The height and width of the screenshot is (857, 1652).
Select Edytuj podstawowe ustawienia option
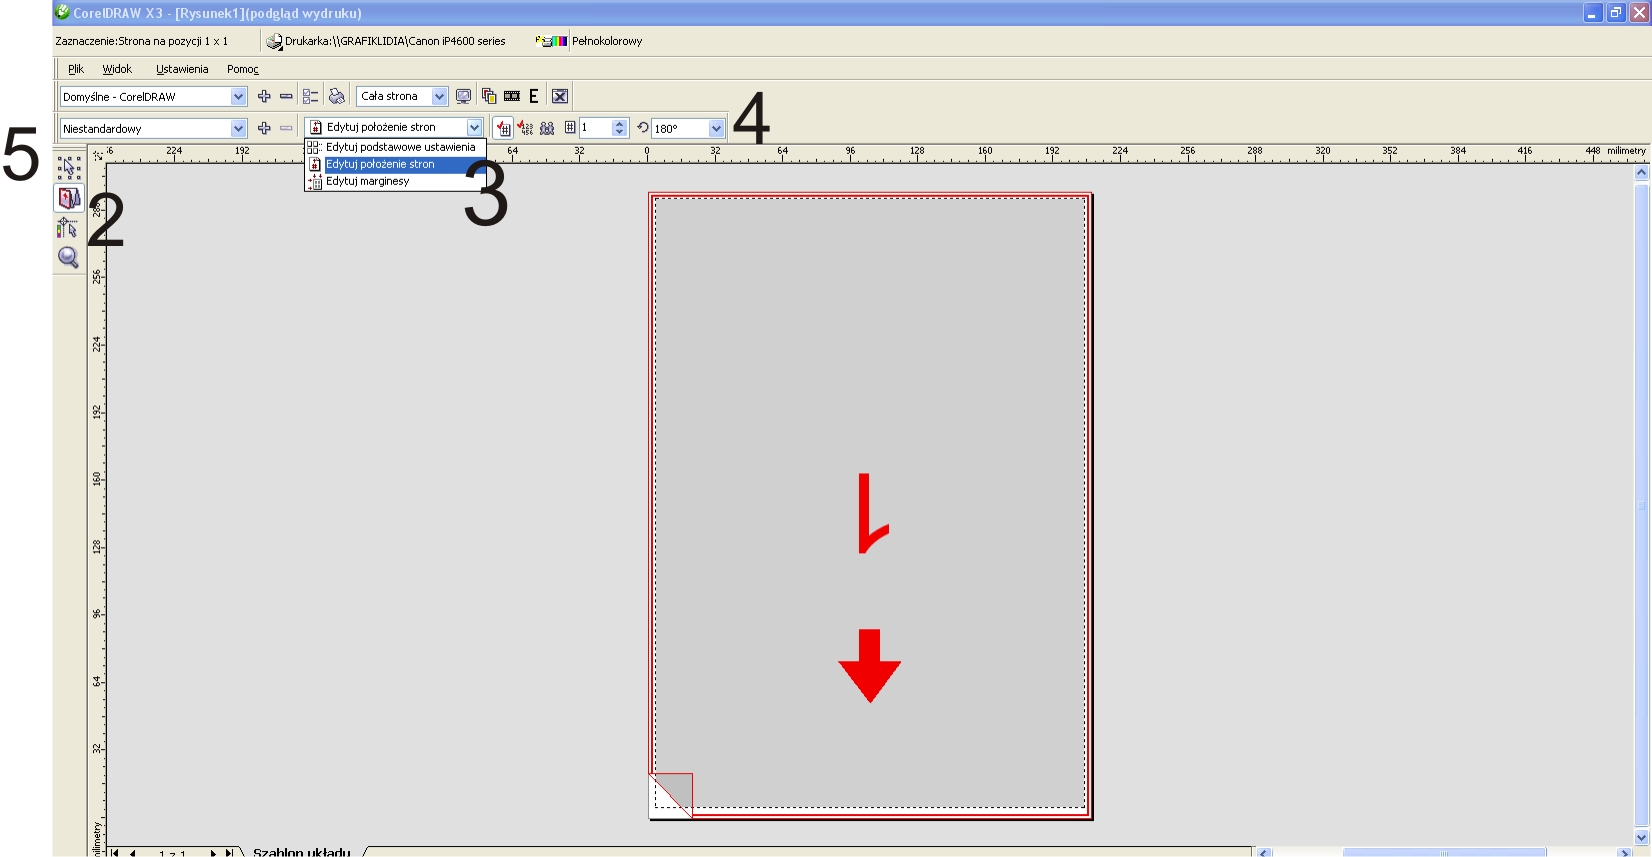coord(395,147)
